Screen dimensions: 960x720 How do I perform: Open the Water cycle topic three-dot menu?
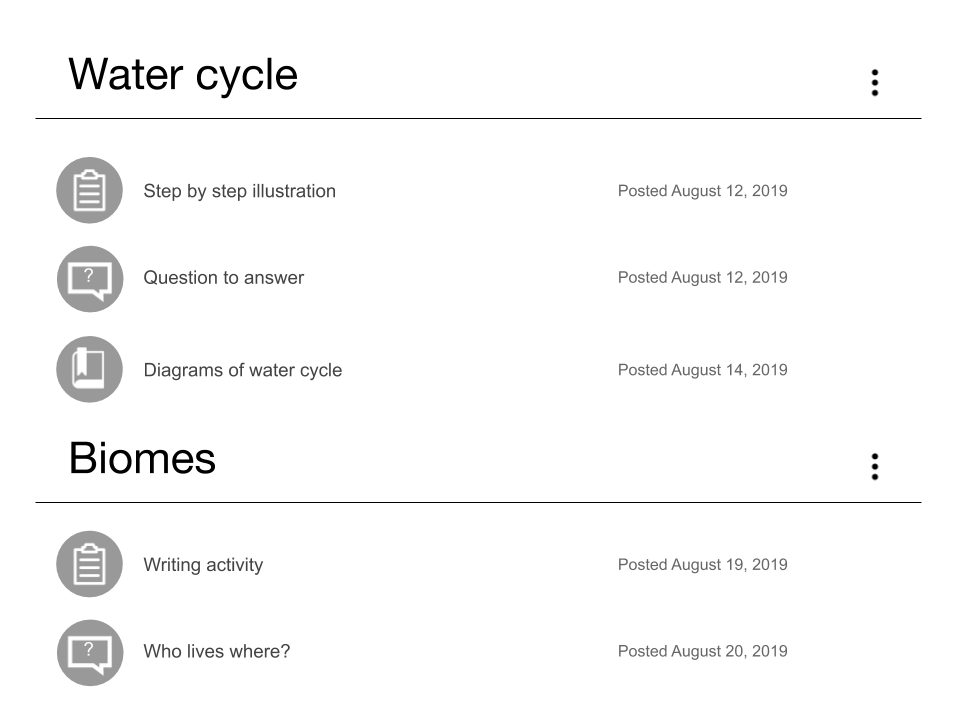click(875, 83)
